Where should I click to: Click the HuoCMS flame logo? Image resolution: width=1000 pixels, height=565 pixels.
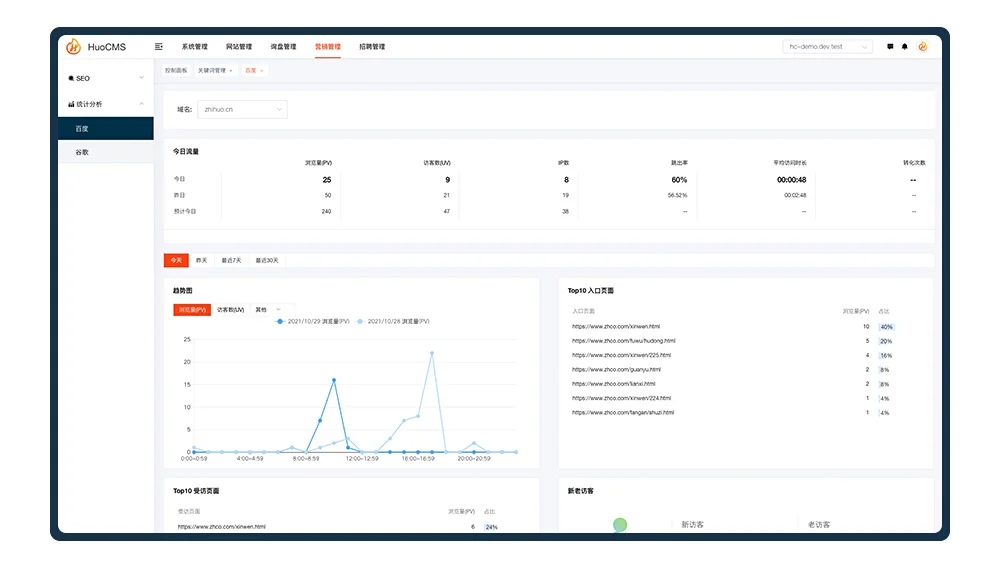73,47
